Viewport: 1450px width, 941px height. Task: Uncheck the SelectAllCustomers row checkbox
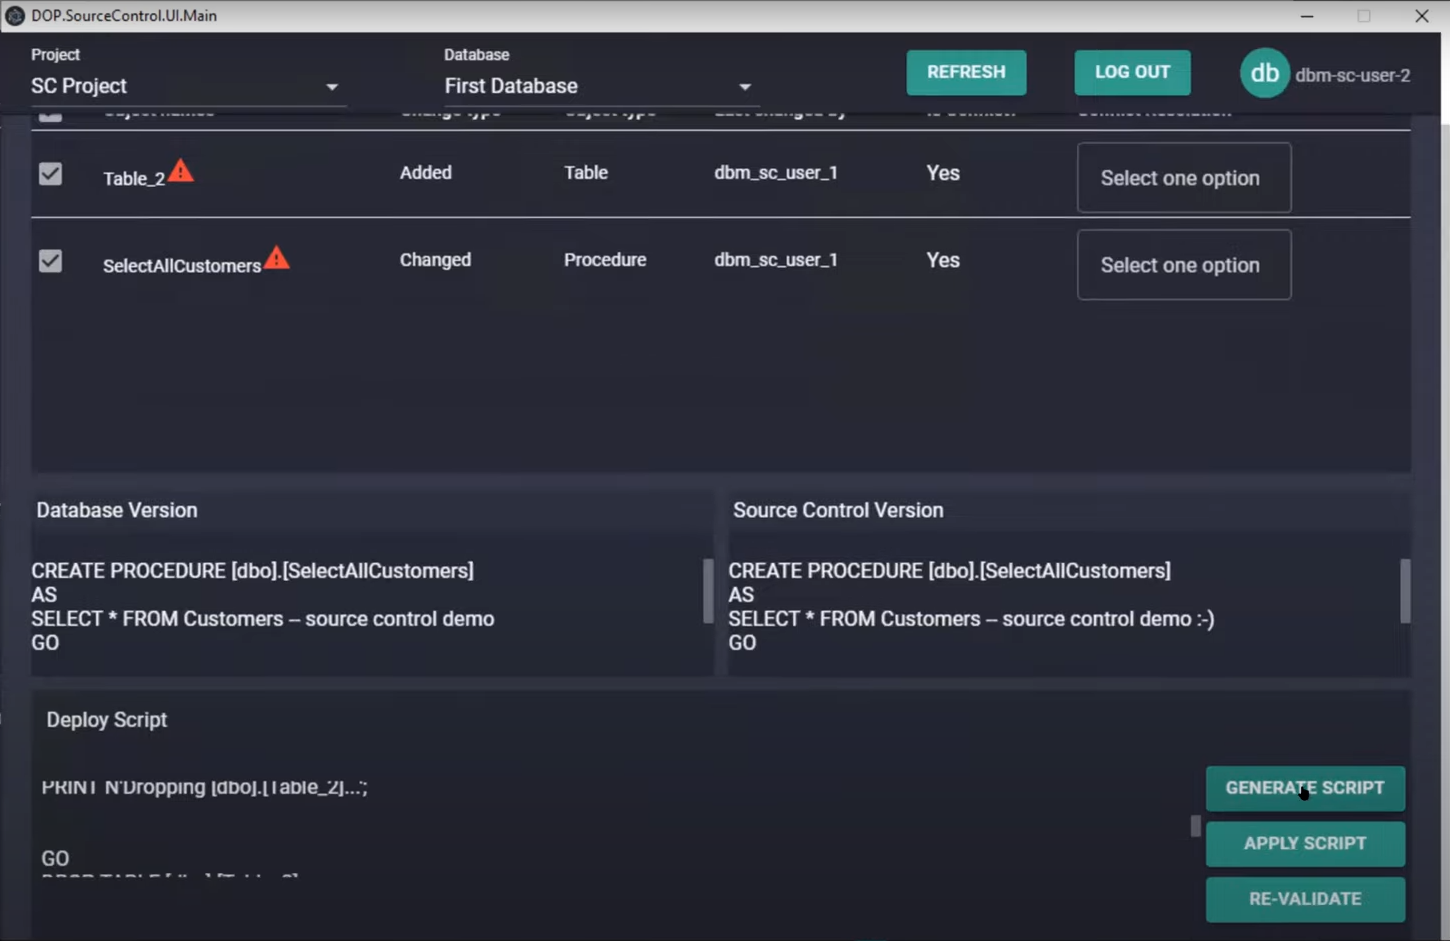click(x=50, y=261)
